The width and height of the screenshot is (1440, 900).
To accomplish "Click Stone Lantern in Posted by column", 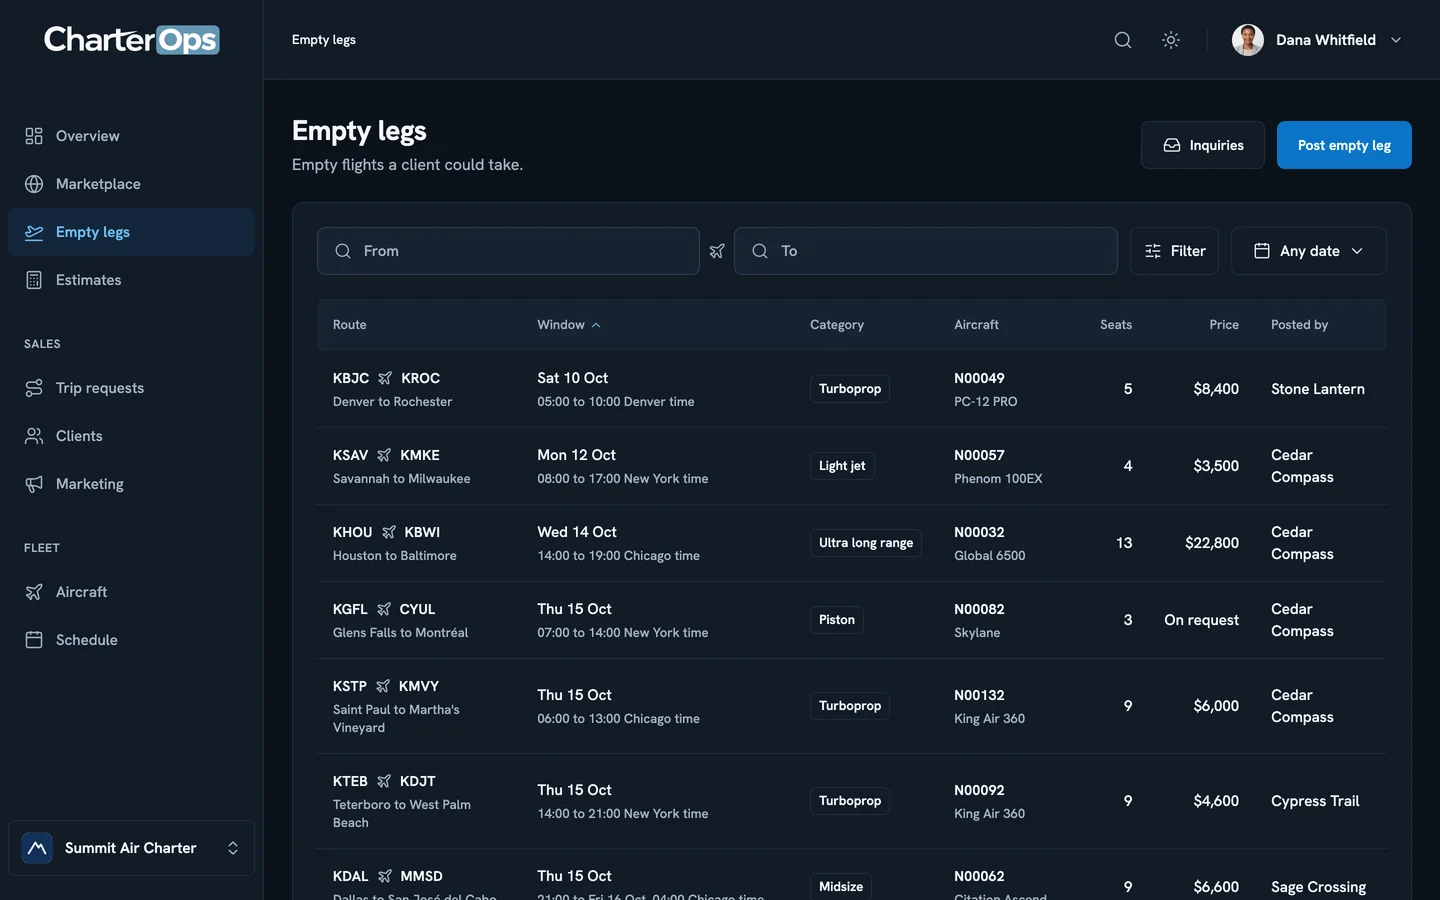I will (x=1317, y=389).
